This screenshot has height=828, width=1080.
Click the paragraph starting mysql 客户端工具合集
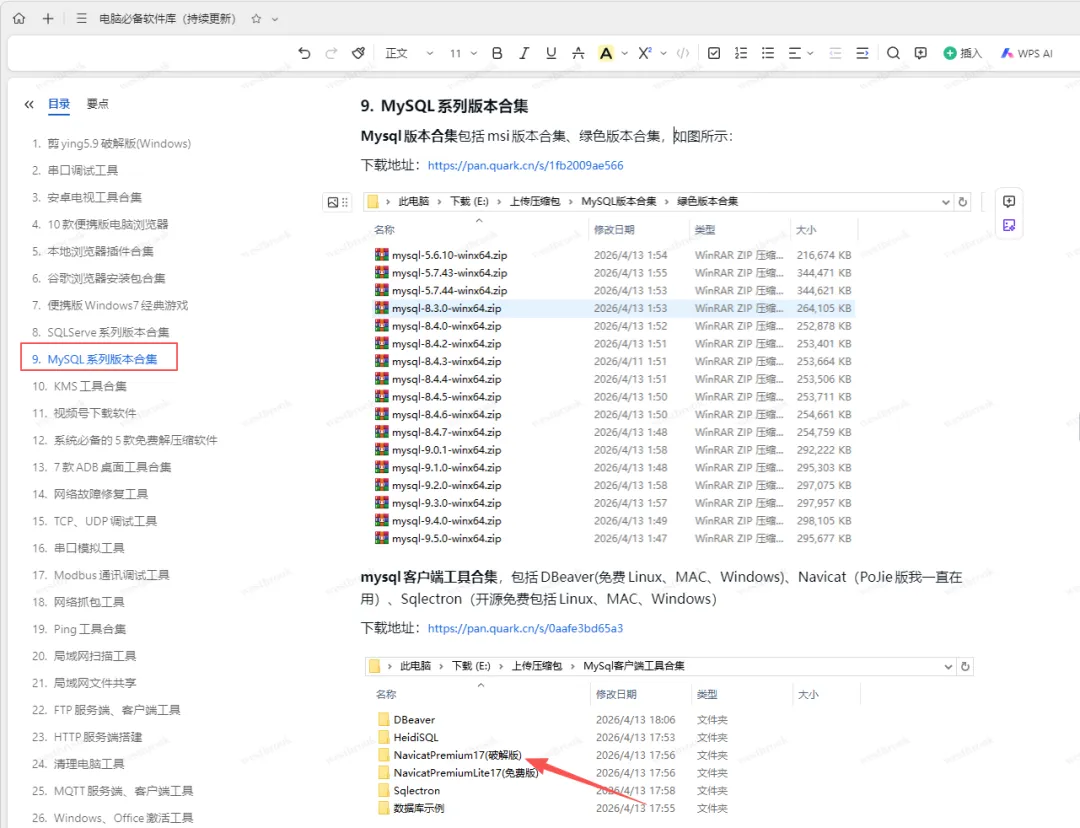(x=661, y=588)
